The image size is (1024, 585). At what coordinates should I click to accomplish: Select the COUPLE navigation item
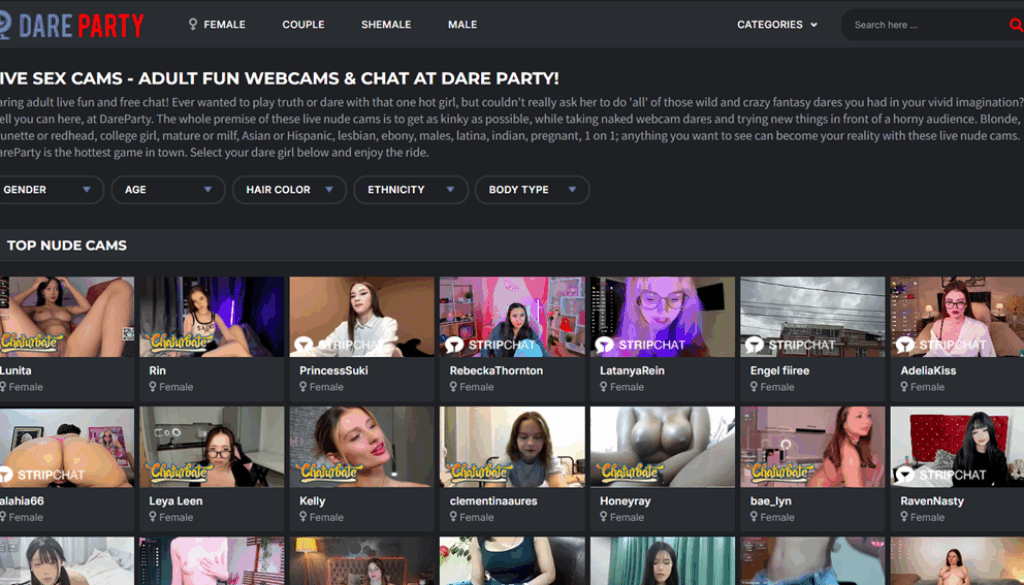(x=303, y=24)
